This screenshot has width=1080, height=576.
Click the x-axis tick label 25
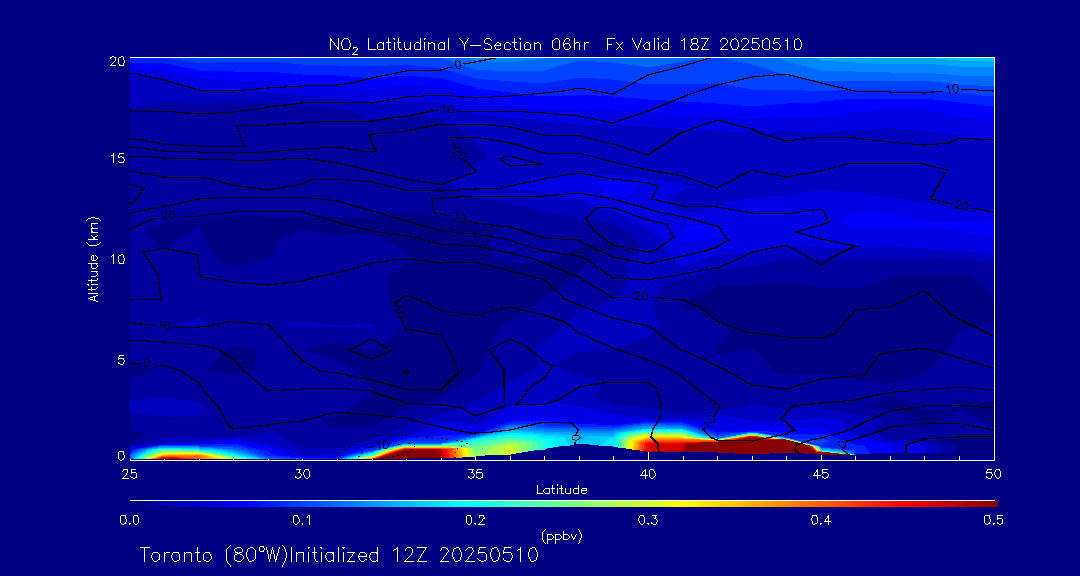[129, 473]
